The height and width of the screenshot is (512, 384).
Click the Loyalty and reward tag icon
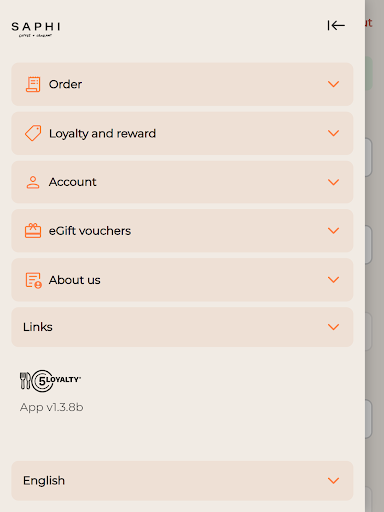coord(33,133)
